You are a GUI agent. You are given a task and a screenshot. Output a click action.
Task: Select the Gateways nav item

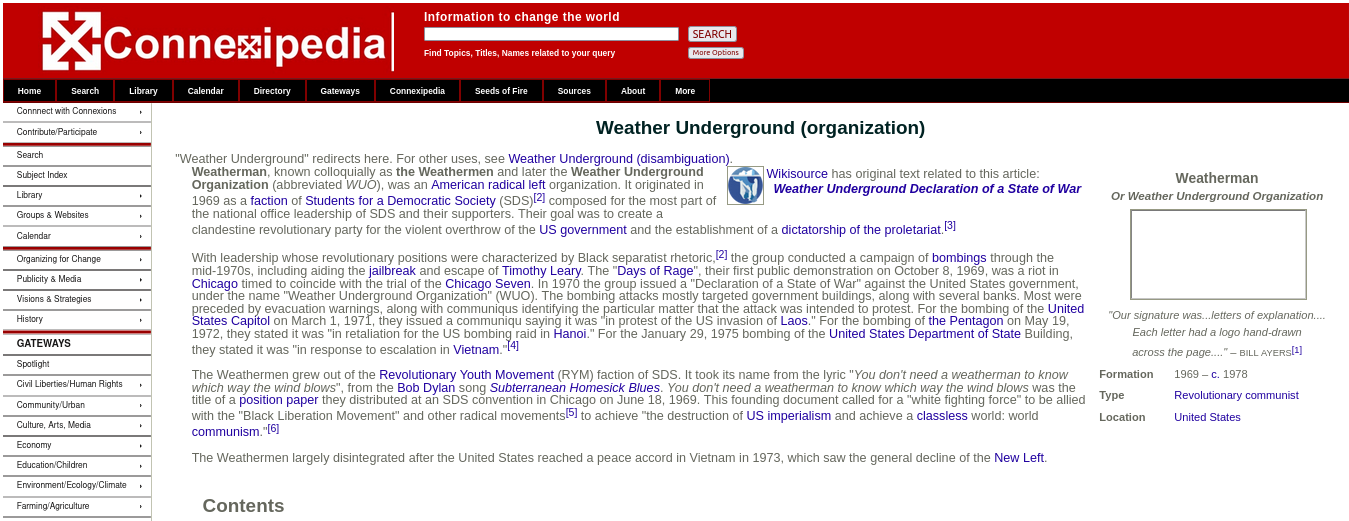[340, 91]
